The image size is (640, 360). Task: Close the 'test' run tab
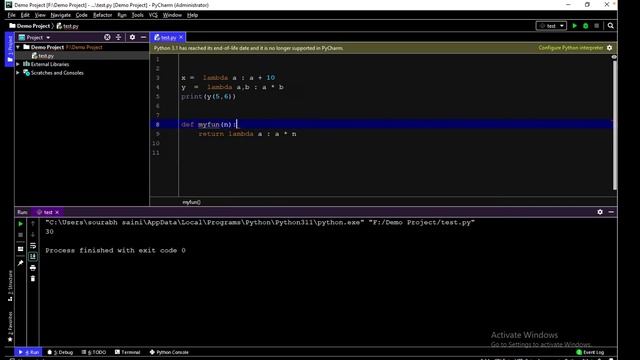click(57, 212)
